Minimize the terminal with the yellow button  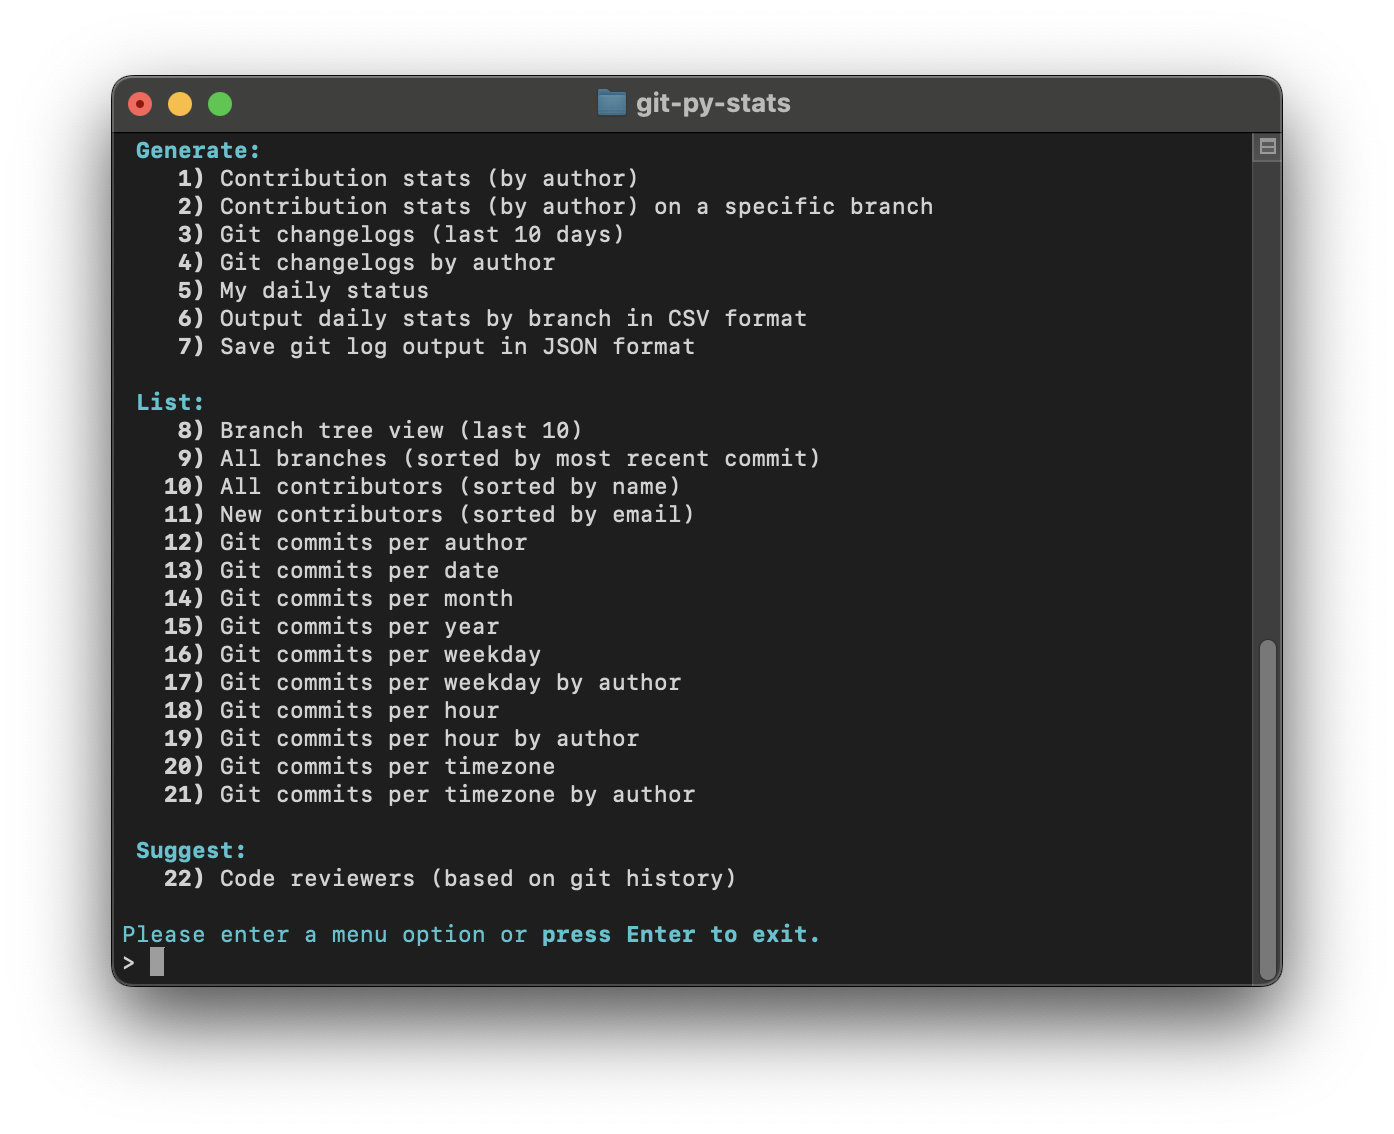tap(180, 104)
